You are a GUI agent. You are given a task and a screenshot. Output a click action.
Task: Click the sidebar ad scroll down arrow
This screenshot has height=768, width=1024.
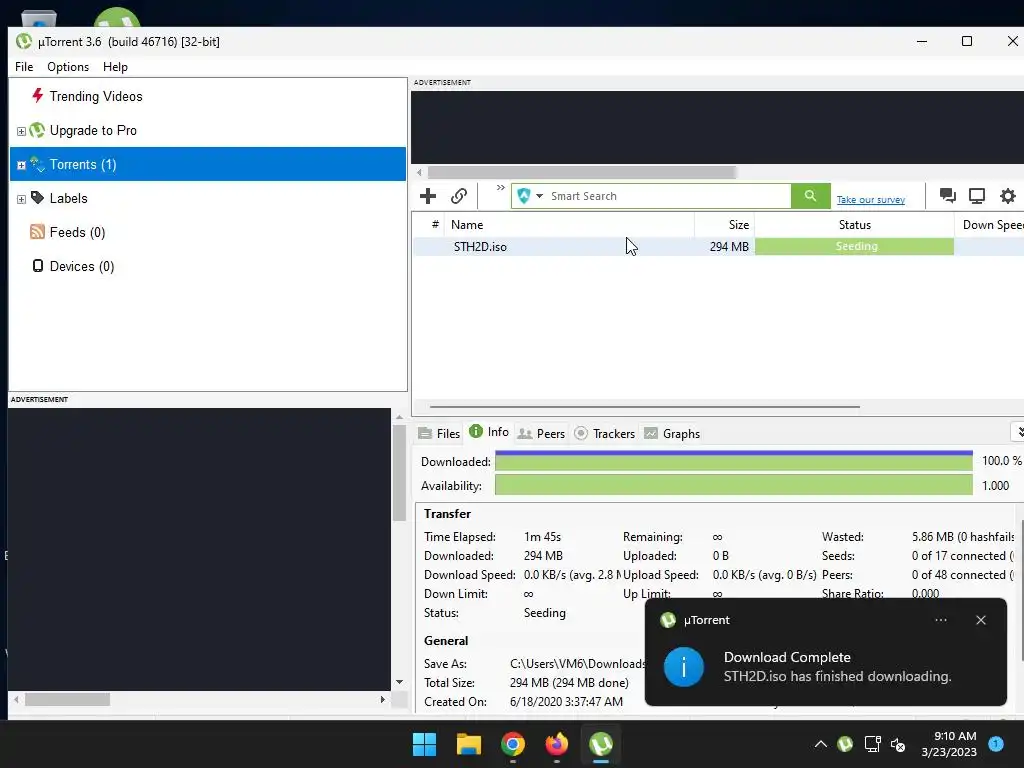point(399,682)
